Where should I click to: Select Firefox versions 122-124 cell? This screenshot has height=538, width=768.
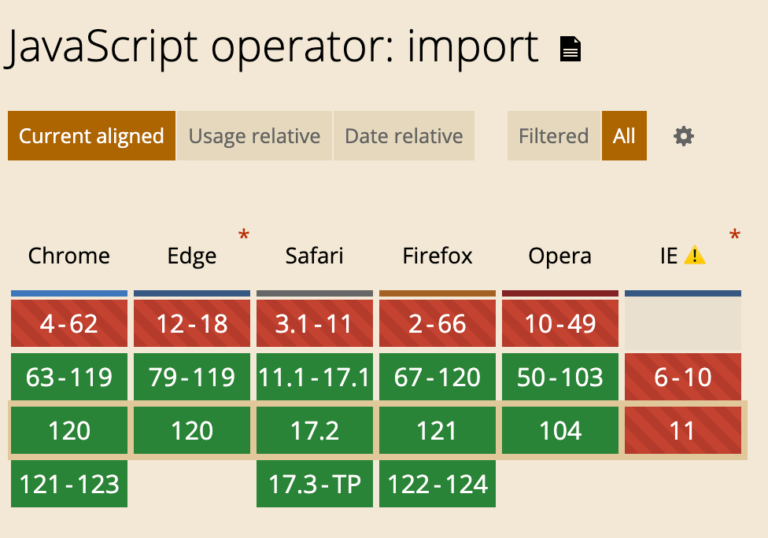click(x=437, y=484)
